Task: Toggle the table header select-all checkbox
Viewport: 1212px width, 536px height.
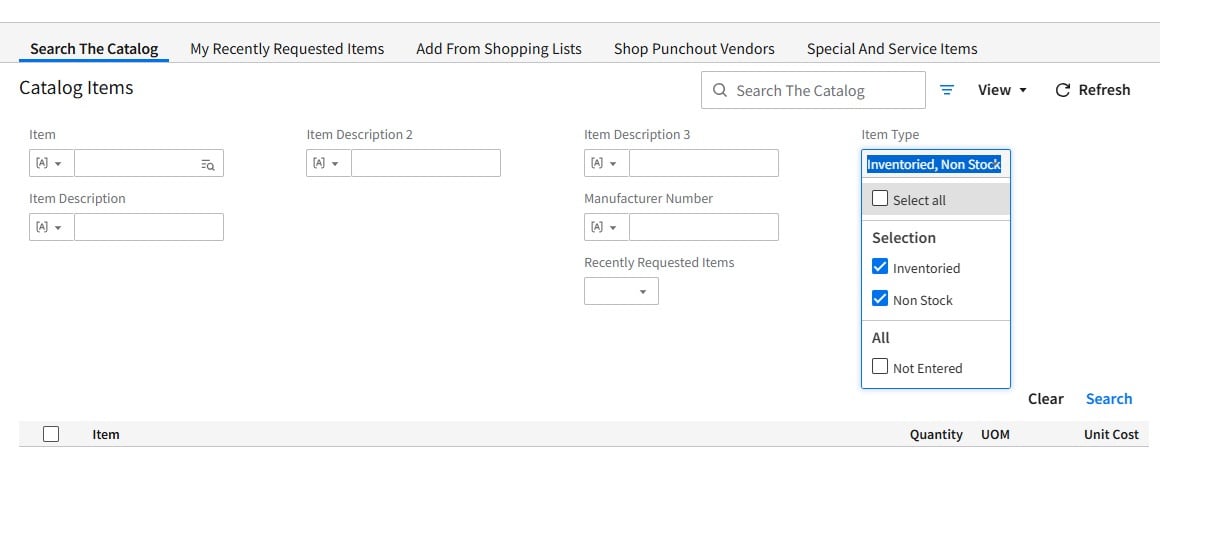Action: pos(51,434)
